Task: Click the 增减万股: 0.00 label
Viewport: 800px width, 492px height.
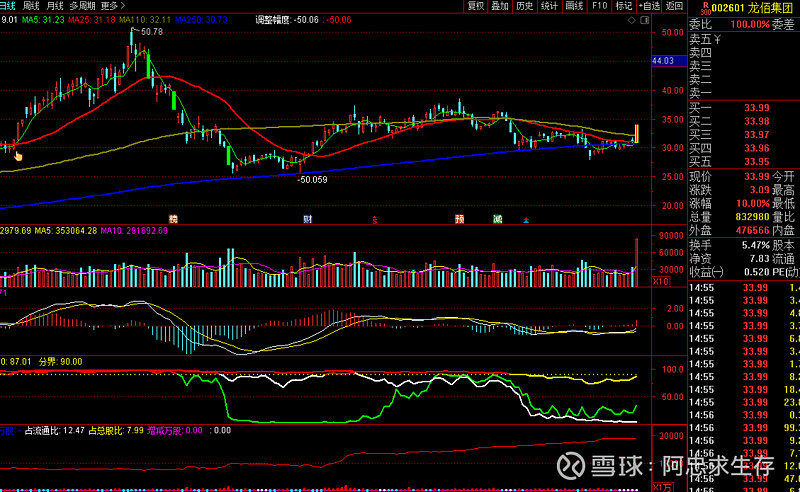Action: coord(175,430)
